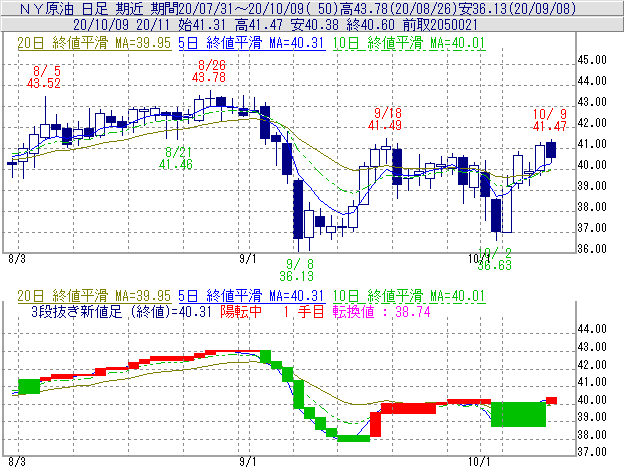
Task: Click the open interest text 前取2050021
Action: pos(440,25)
